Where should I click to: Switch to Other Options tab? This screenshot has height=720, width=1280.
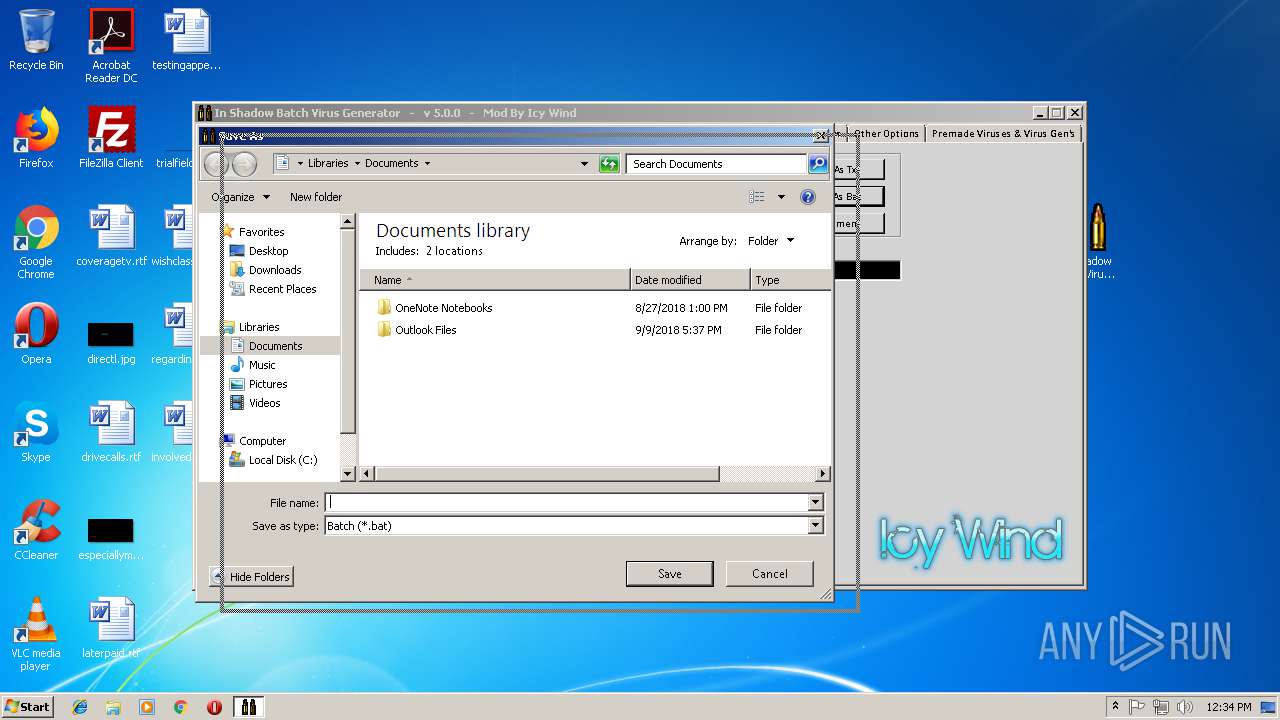886,134
